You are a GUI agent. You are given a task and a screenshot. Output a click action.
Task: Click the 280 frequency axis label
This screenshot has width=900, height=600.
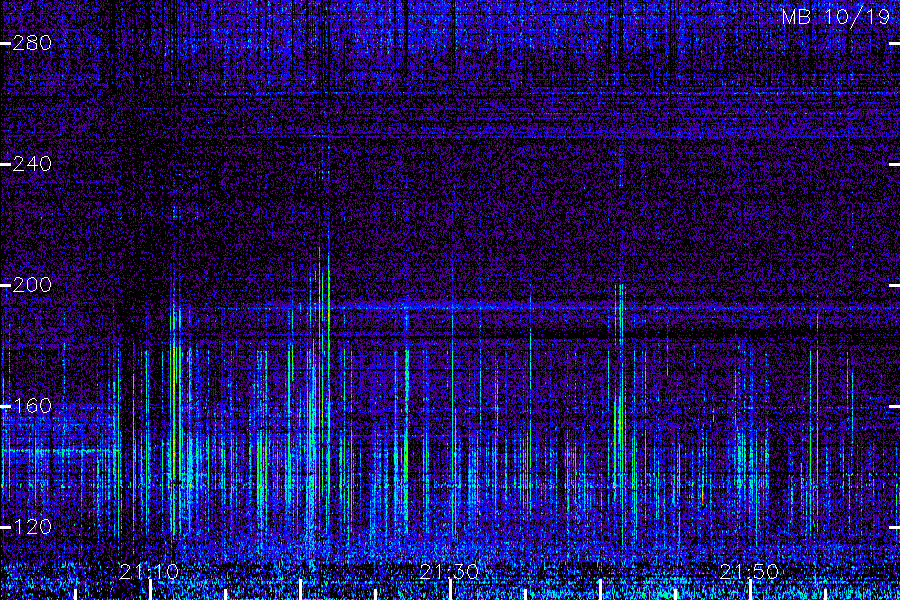[x=32, y=43]
